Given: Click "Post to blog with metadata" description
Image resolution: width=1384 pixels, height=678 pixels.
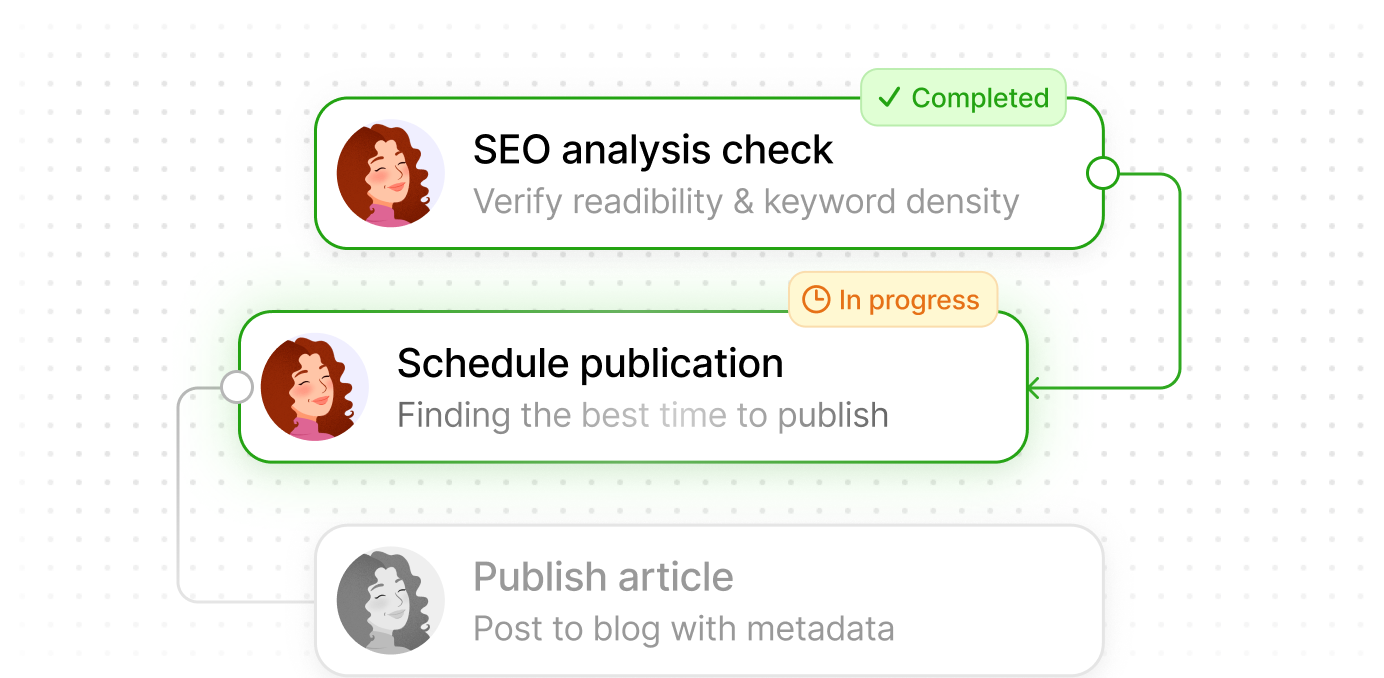Looking at the screenshot, I should 683,629.
